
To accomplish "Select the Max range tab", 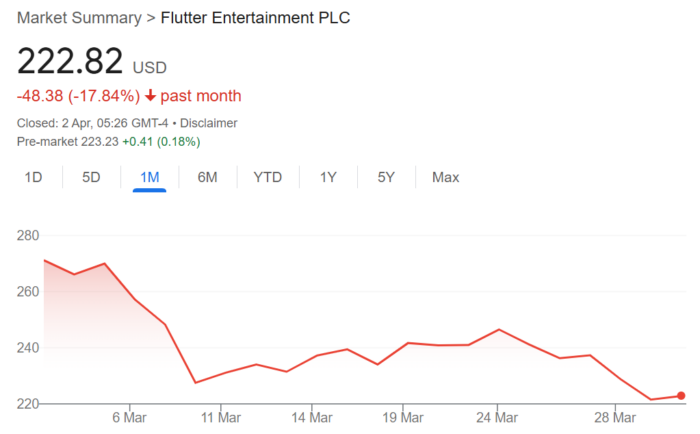I will pos(445,177).
